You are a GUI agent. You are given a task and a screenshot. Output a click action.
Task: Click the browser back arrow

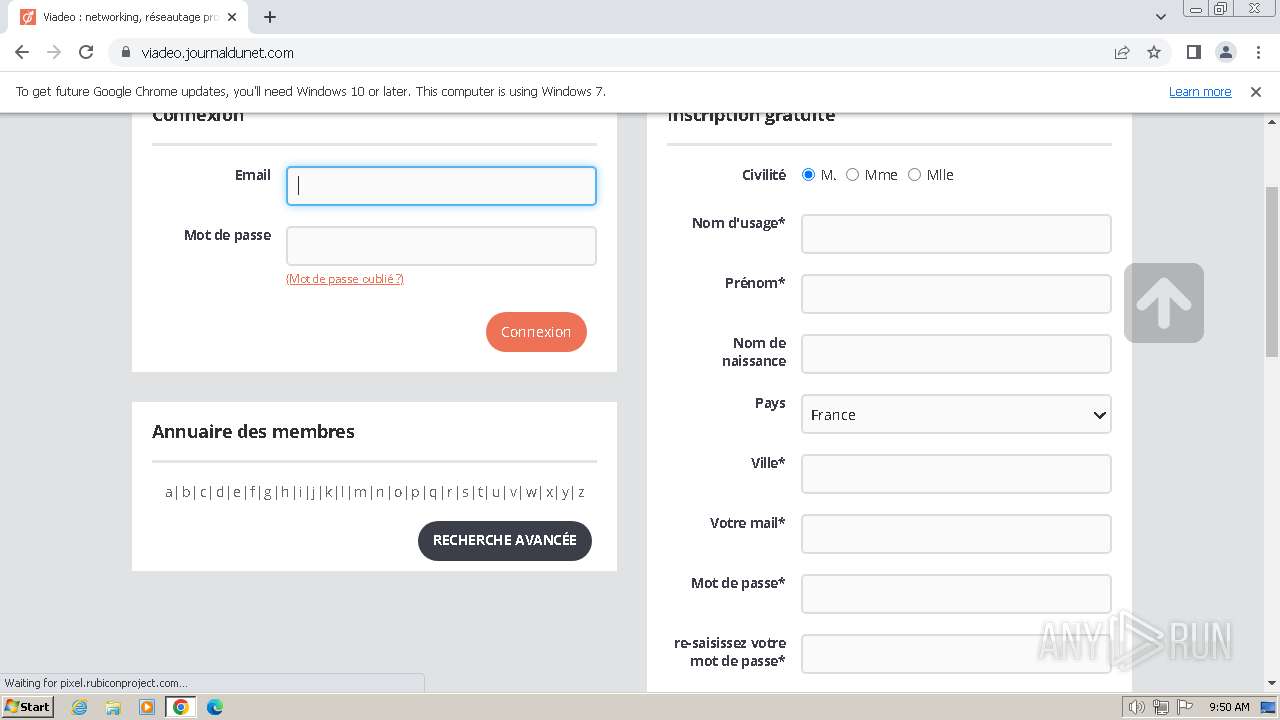pyautogui.click(x=22, y=52)
